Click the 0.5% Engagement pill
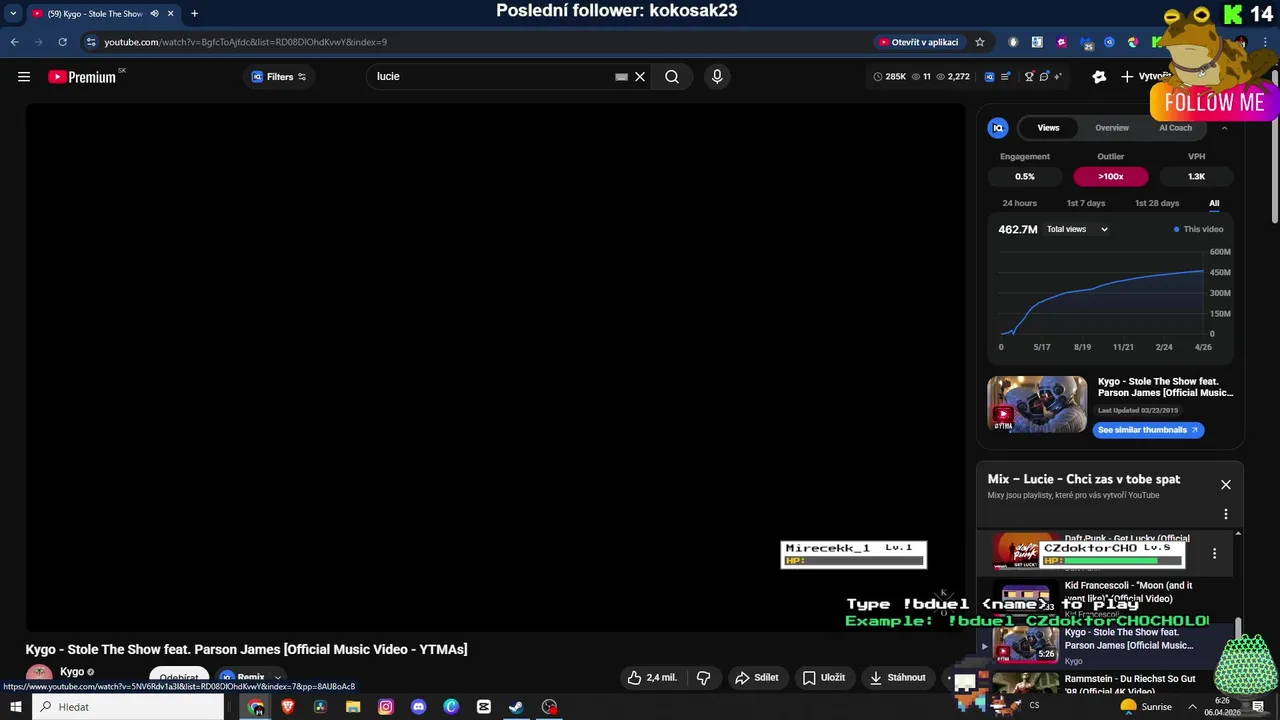1280x720 pixels. tap(1025, 176)
